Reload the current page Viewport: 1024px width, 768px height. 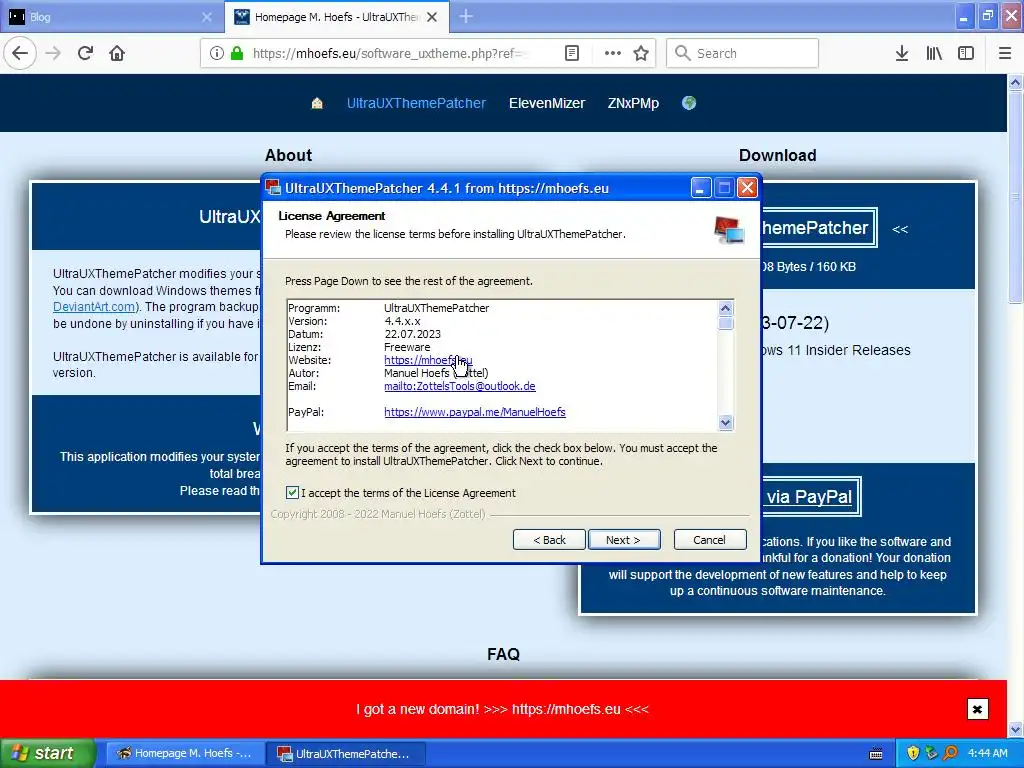[85, 54]
